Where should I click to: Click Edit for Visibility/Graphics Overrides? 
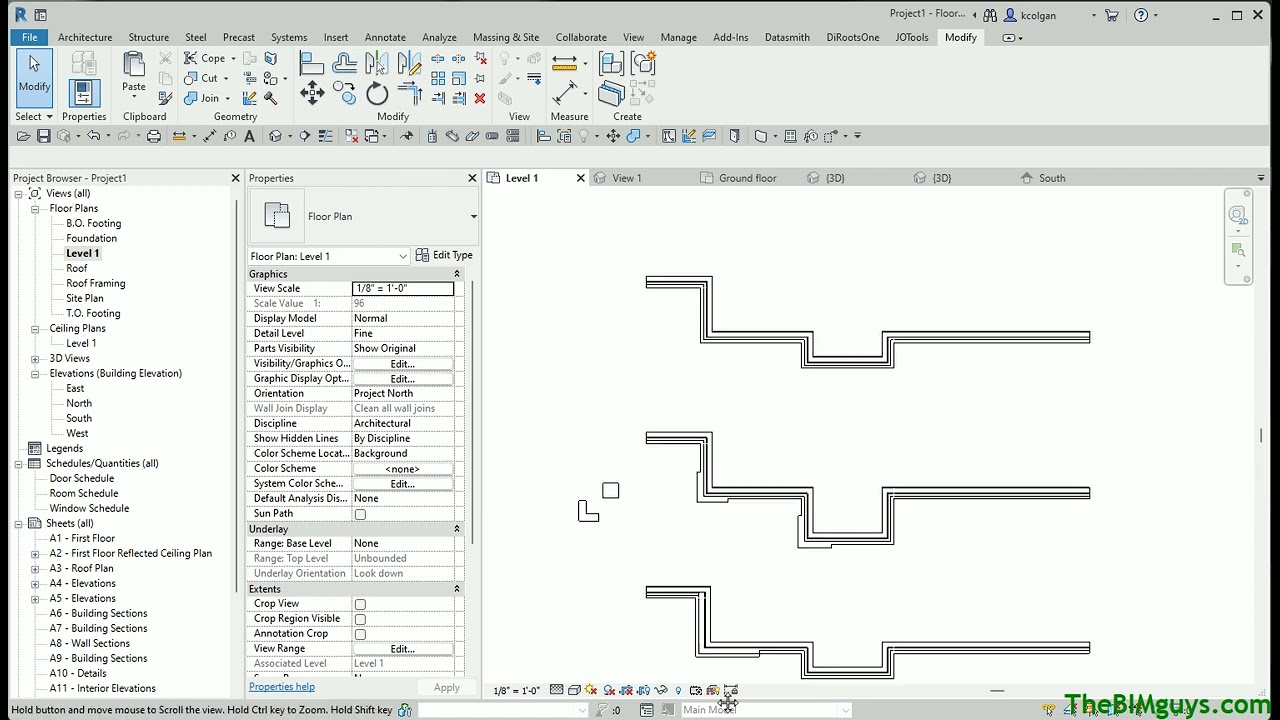coord(403,364)
